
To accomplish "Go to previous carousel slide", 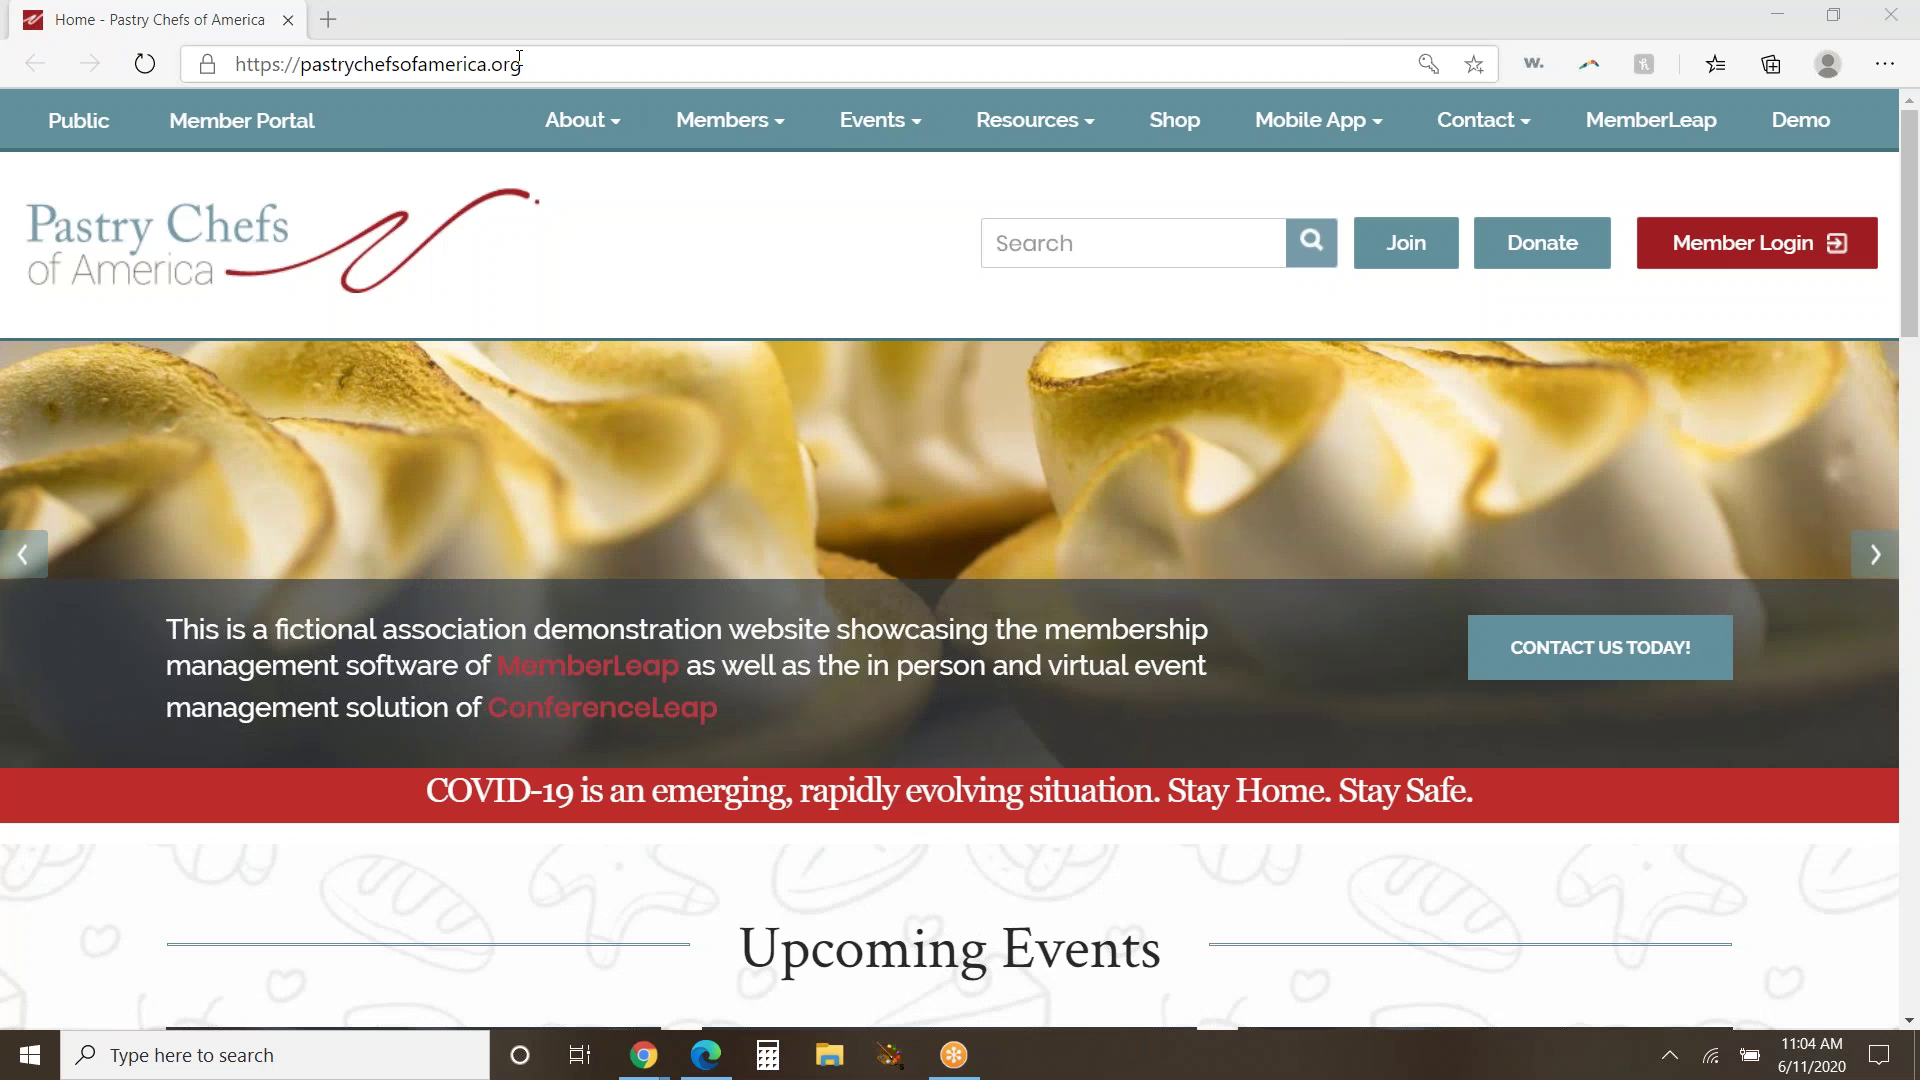I will click(23, 554).
